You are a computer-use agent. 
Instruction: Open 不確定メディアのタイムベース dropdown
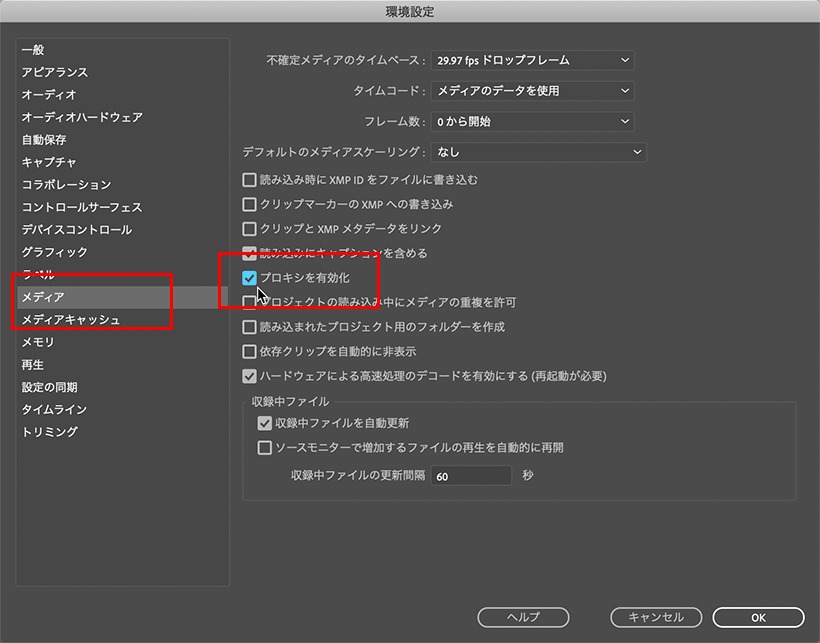click(x=532, y=60)
